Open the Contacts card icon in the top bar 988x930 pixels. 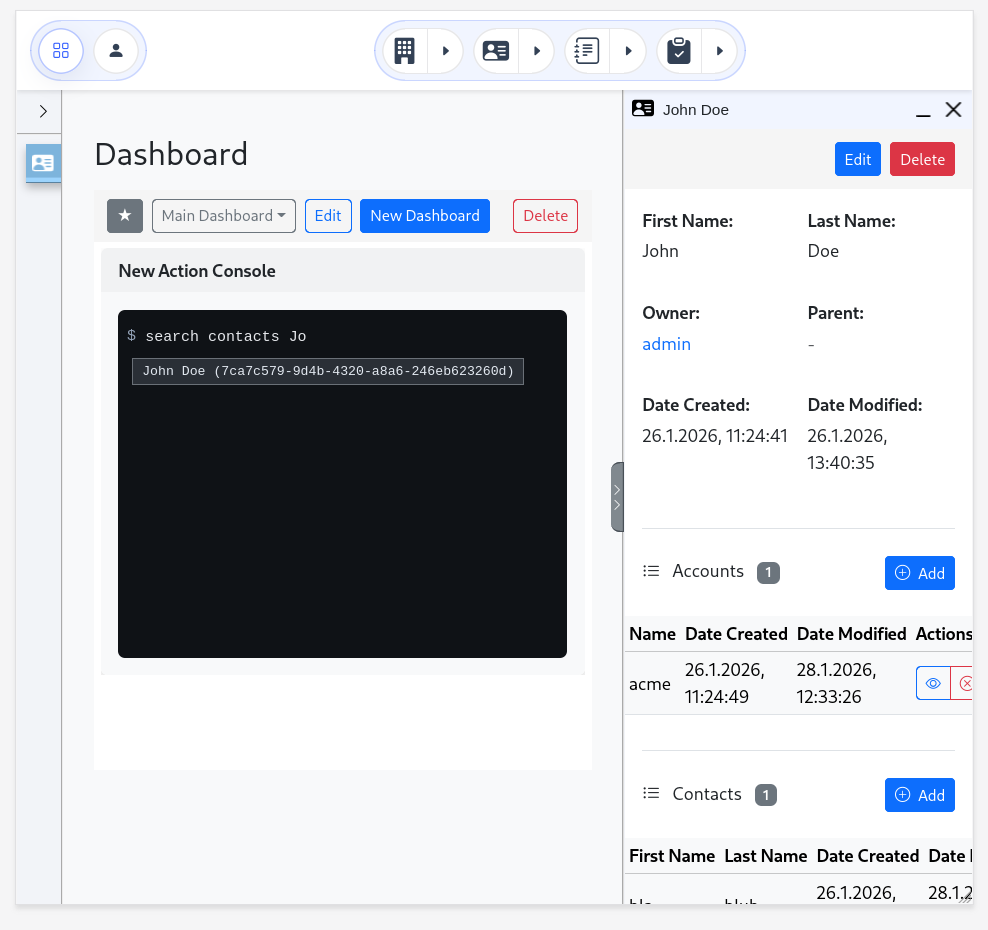click(x=496, y=50)
